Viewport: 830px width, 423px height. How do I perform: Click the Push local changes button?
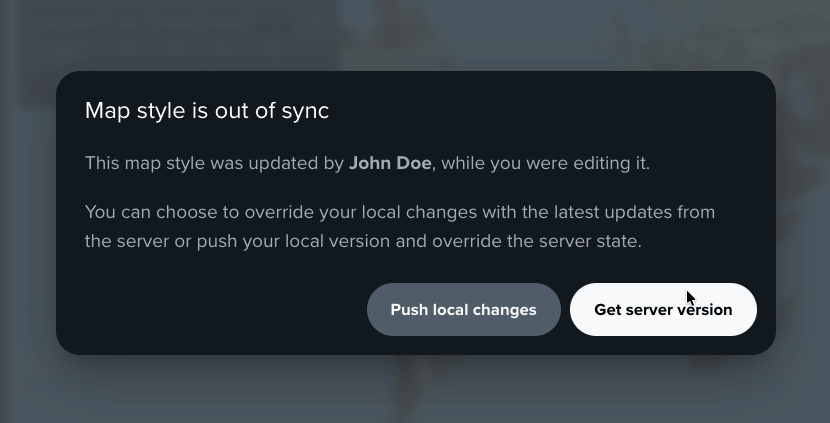click(463, 310)
